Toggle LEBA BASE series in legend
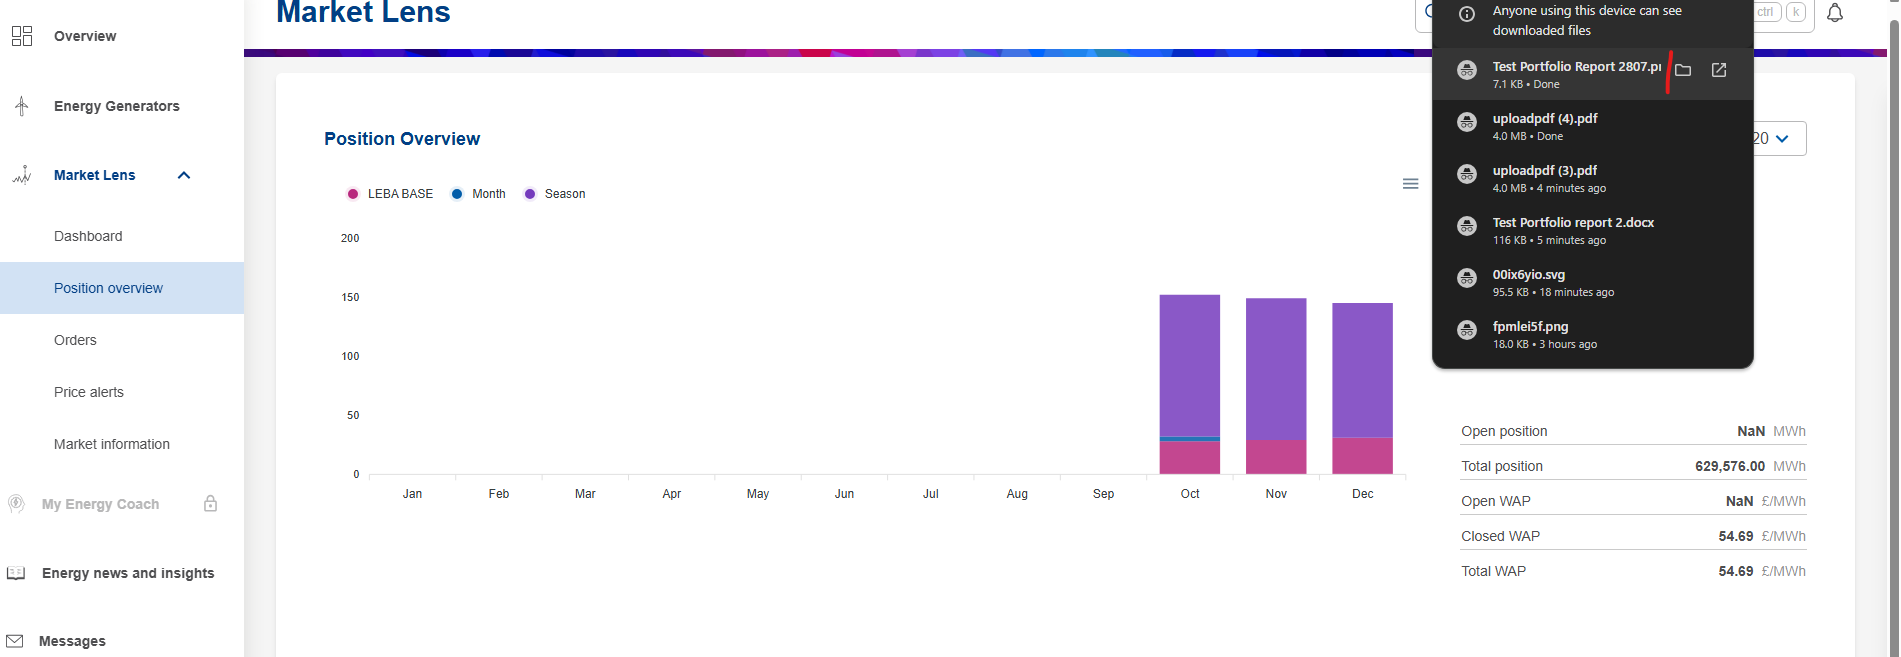 [390, 194]
